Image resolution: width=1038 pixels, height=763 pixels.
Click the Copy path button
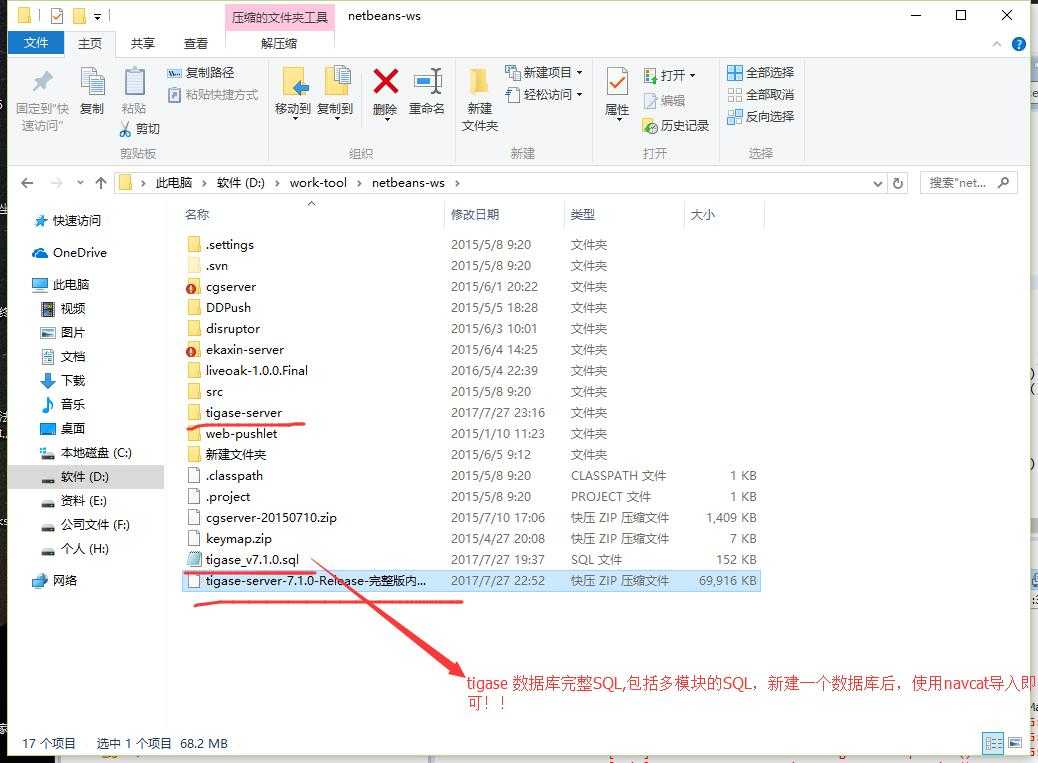coord(201,73)
